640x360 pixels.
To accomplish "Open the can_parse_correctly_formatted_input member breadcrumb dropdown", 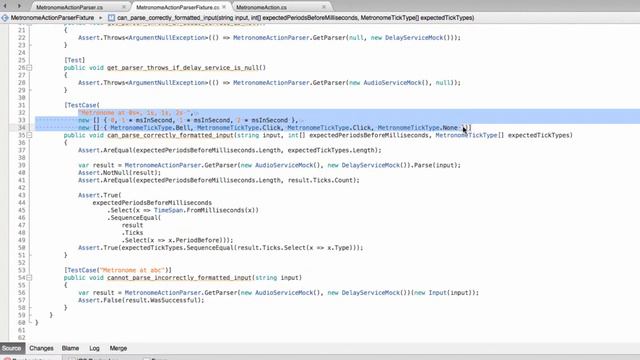I will point(296,18).
